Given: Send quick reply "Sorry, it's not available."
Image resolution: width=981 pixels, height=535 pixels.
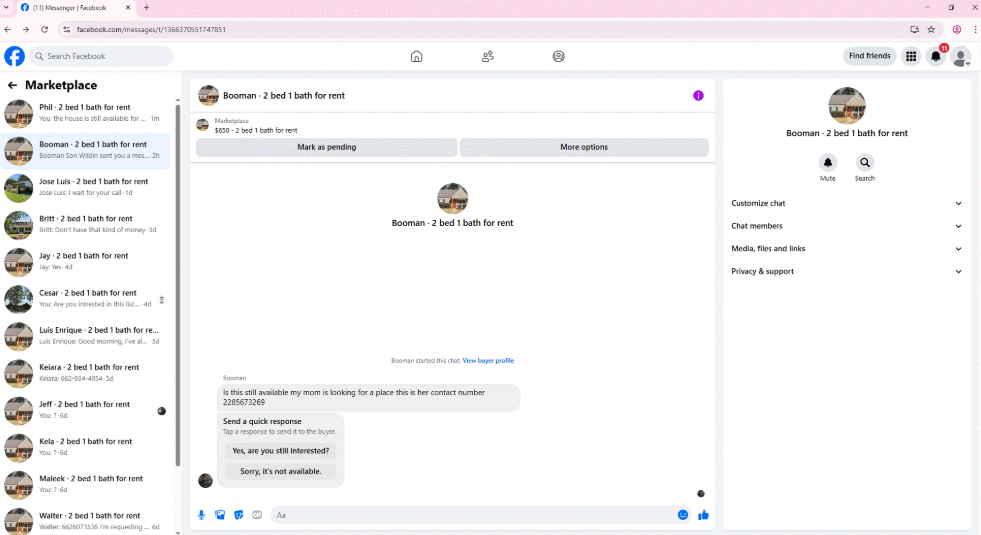Looking at the screenshot, I should (280, 471).
